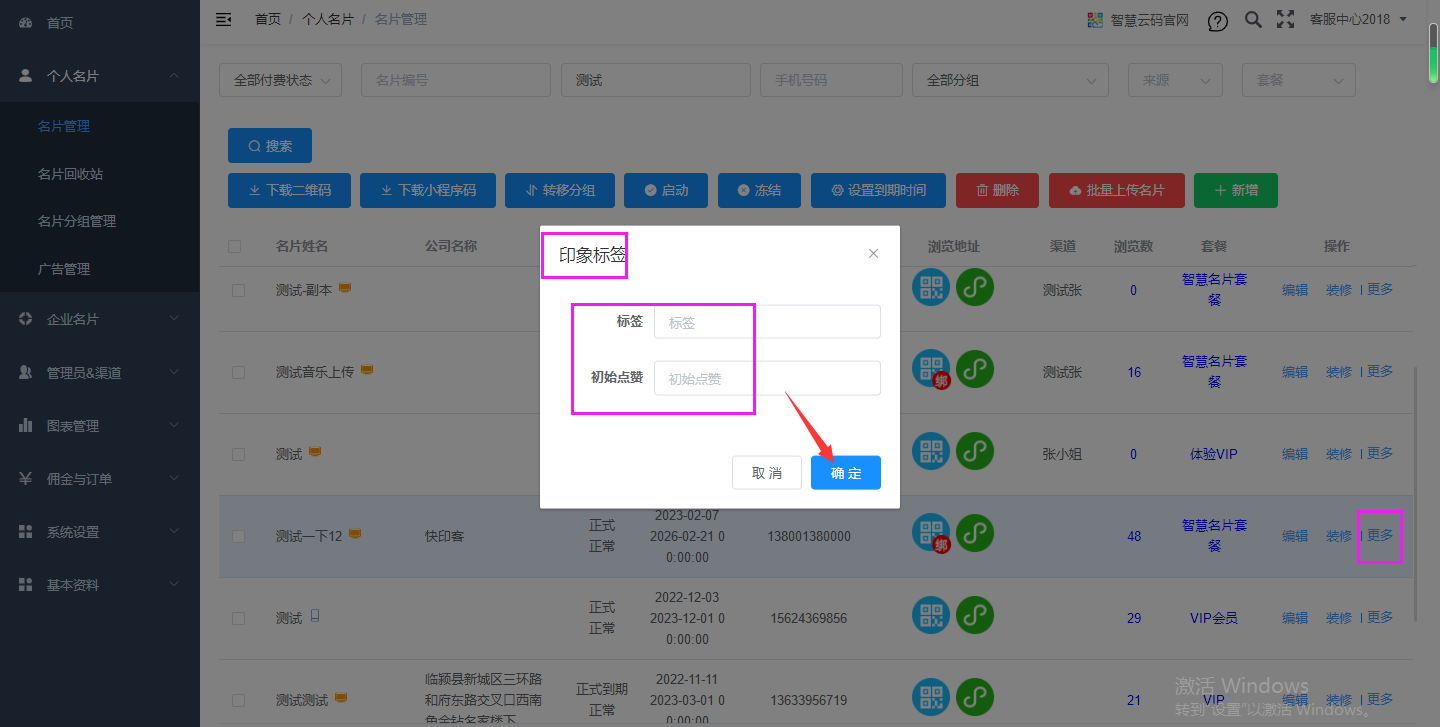Click QR code icon for 测试一下12 row
This screenshot has width=1440, height=727.
point(931,533)
